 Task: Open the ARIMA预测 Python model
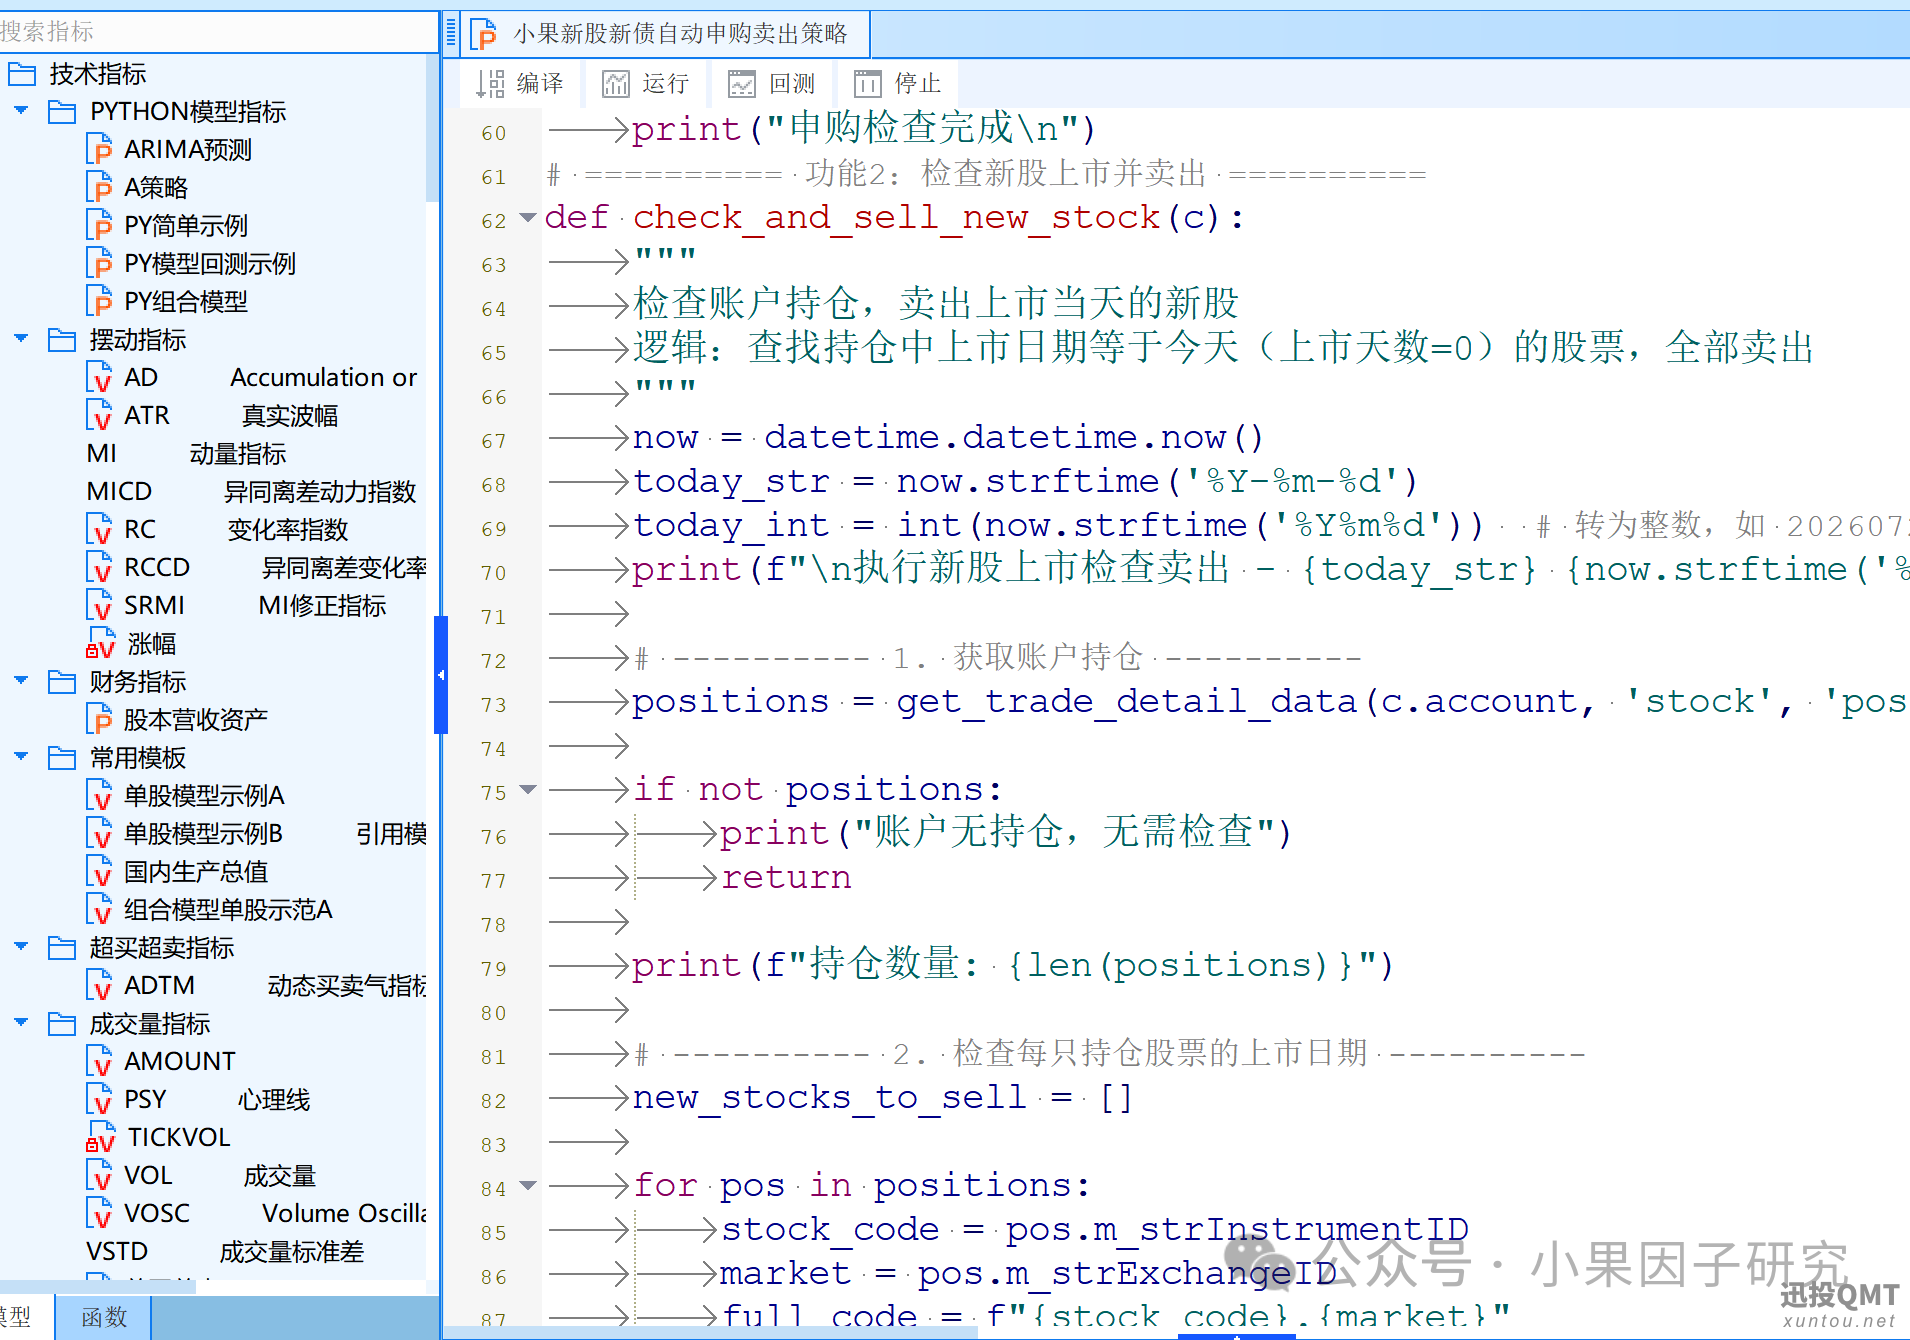[x=170, y=150]
